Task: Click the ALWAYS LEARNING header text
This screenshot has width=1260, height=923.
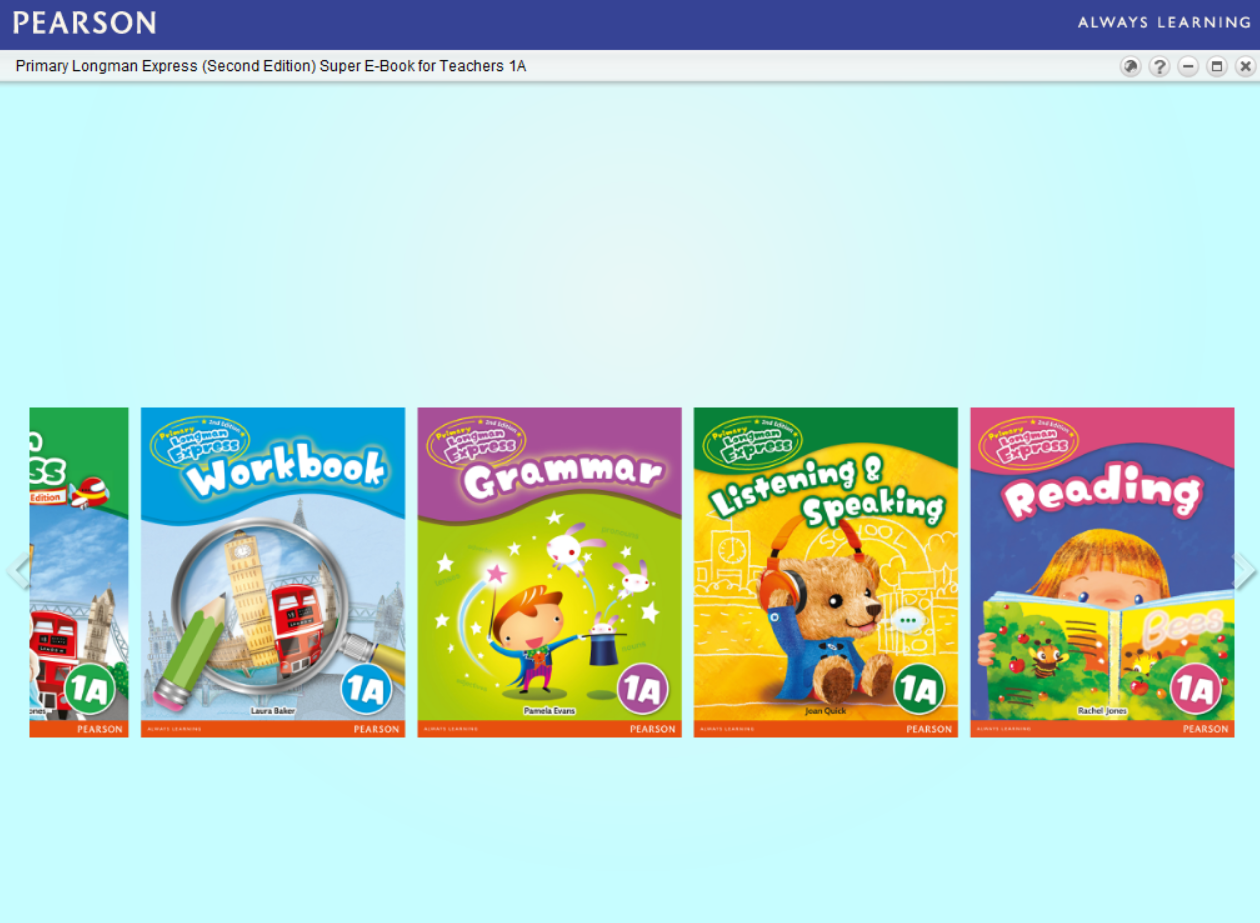Action: coord(1164,22)
